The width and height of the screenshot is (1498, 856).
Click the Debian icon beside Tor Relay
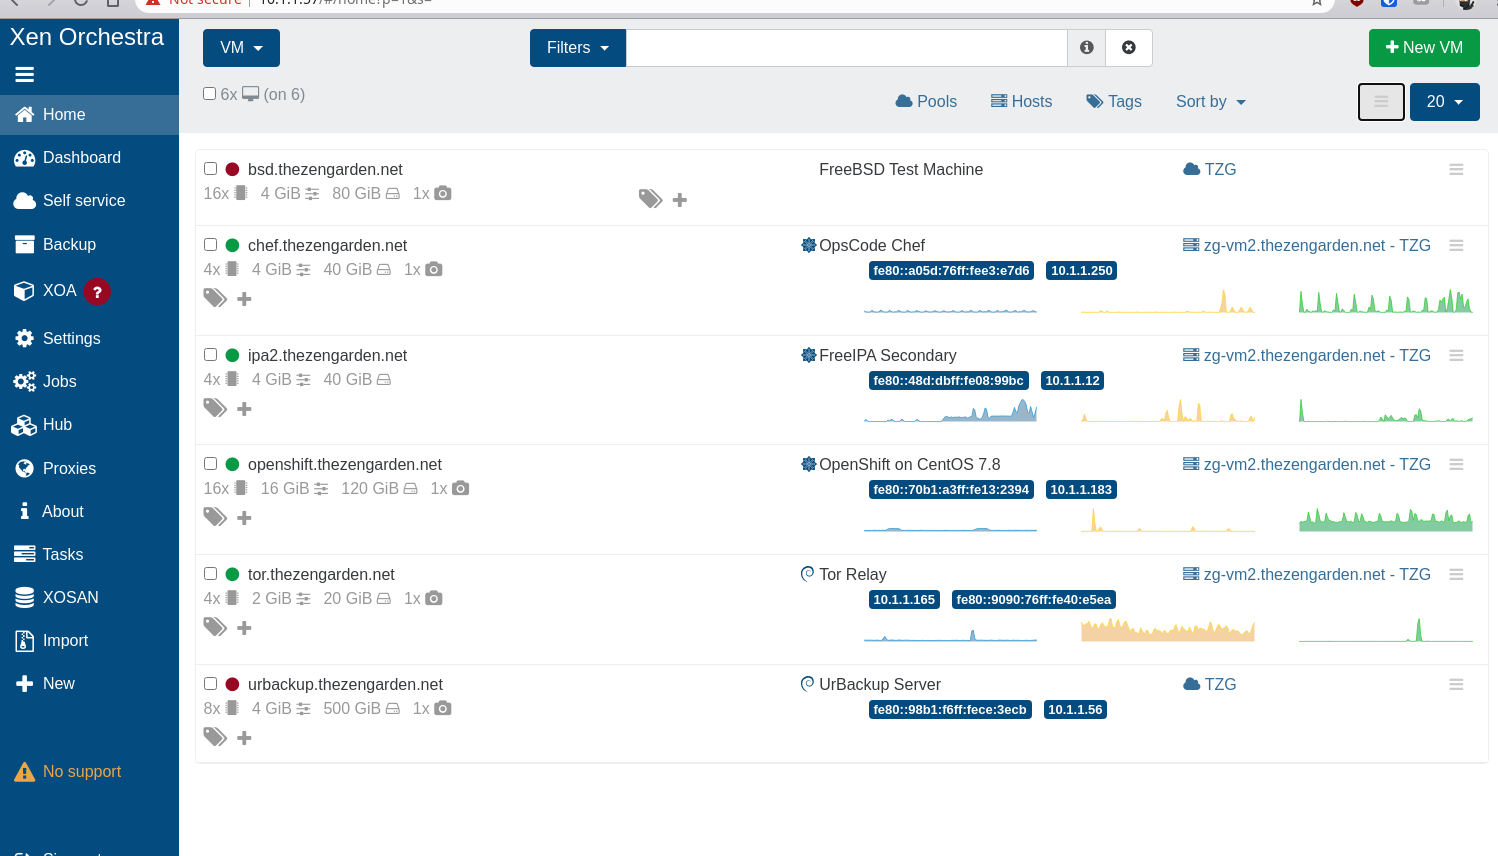(808, 574)
